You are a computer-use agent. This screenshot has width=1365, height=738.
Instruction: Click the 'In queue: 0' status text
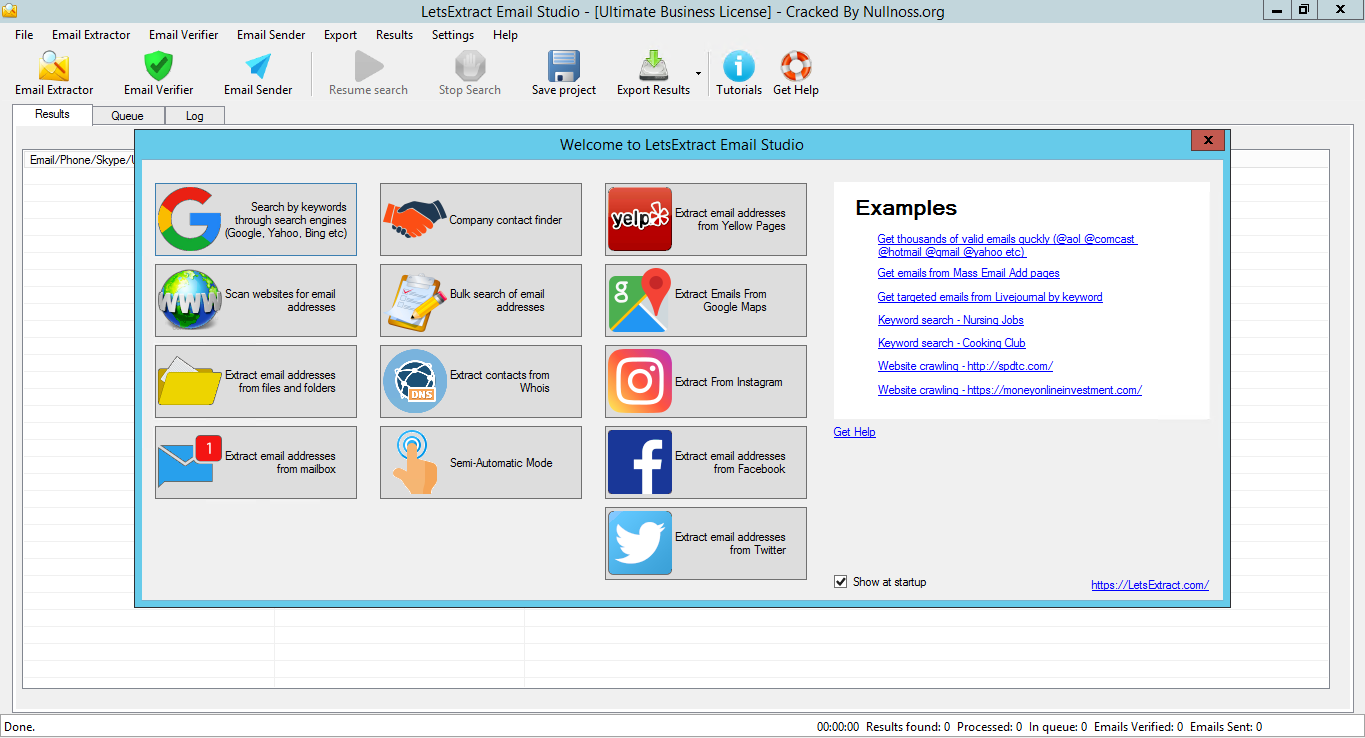pyautogui.click(x=1058, y=727)
